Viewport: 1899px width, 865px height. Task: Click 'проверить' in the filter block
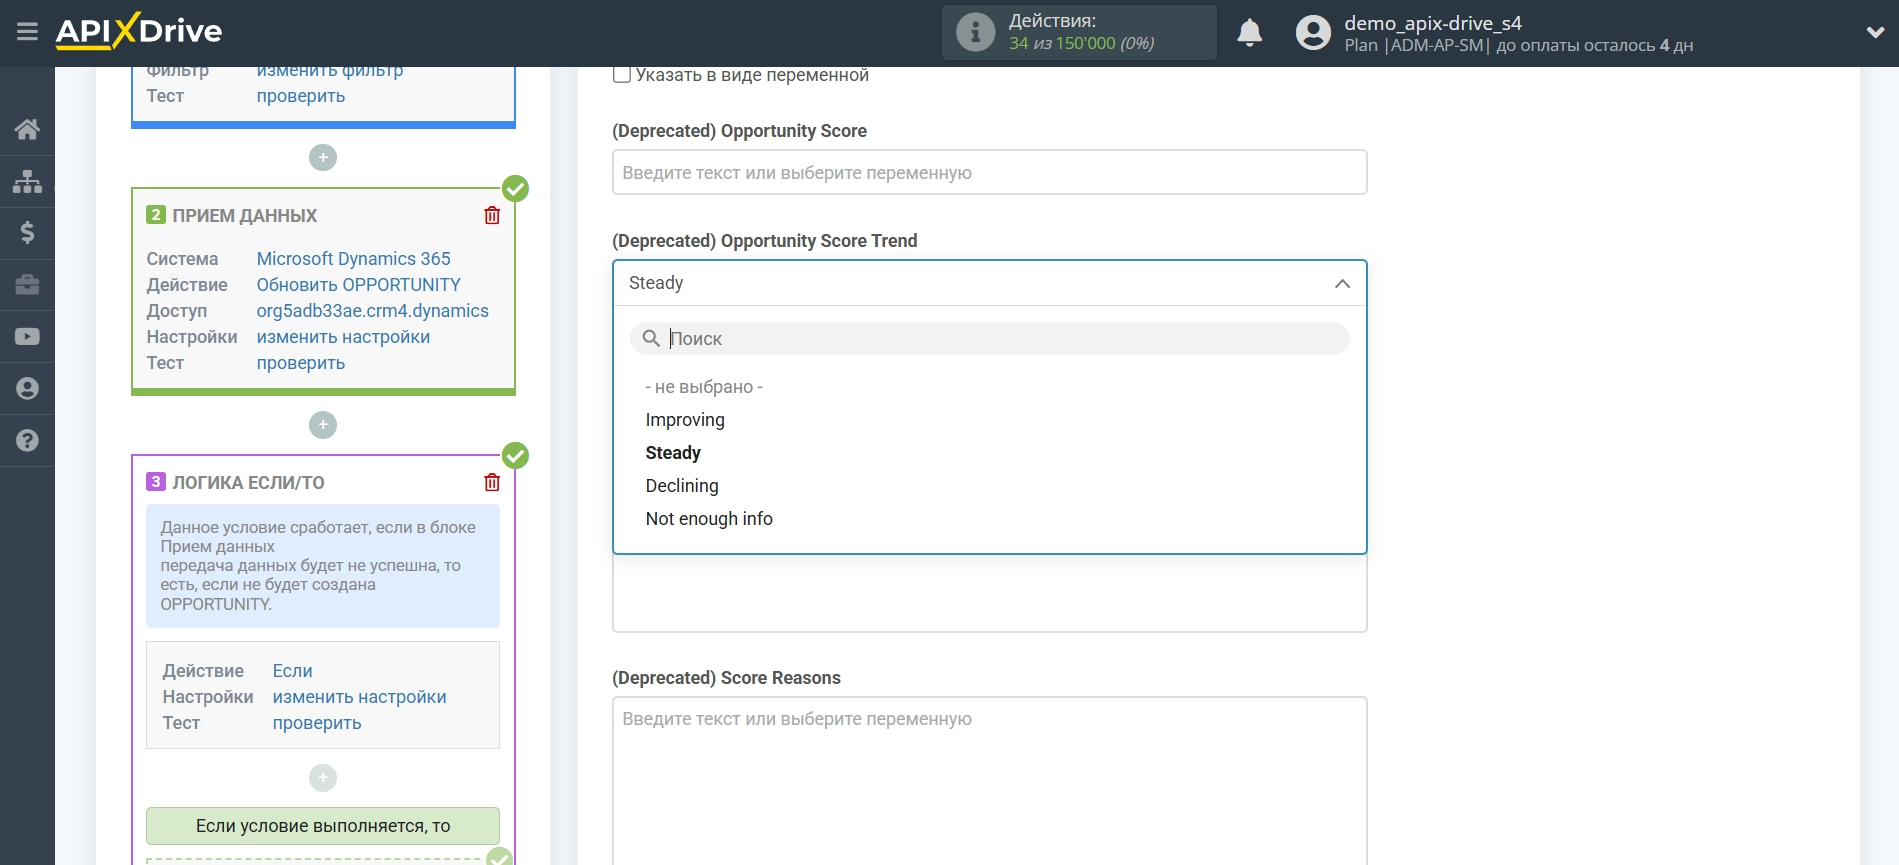point(301,96)
